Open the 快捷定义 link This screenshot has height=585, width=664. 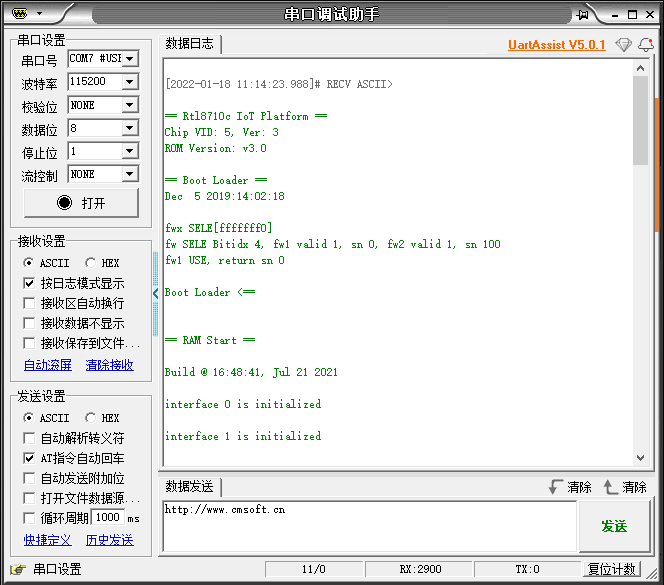point(48,540)
